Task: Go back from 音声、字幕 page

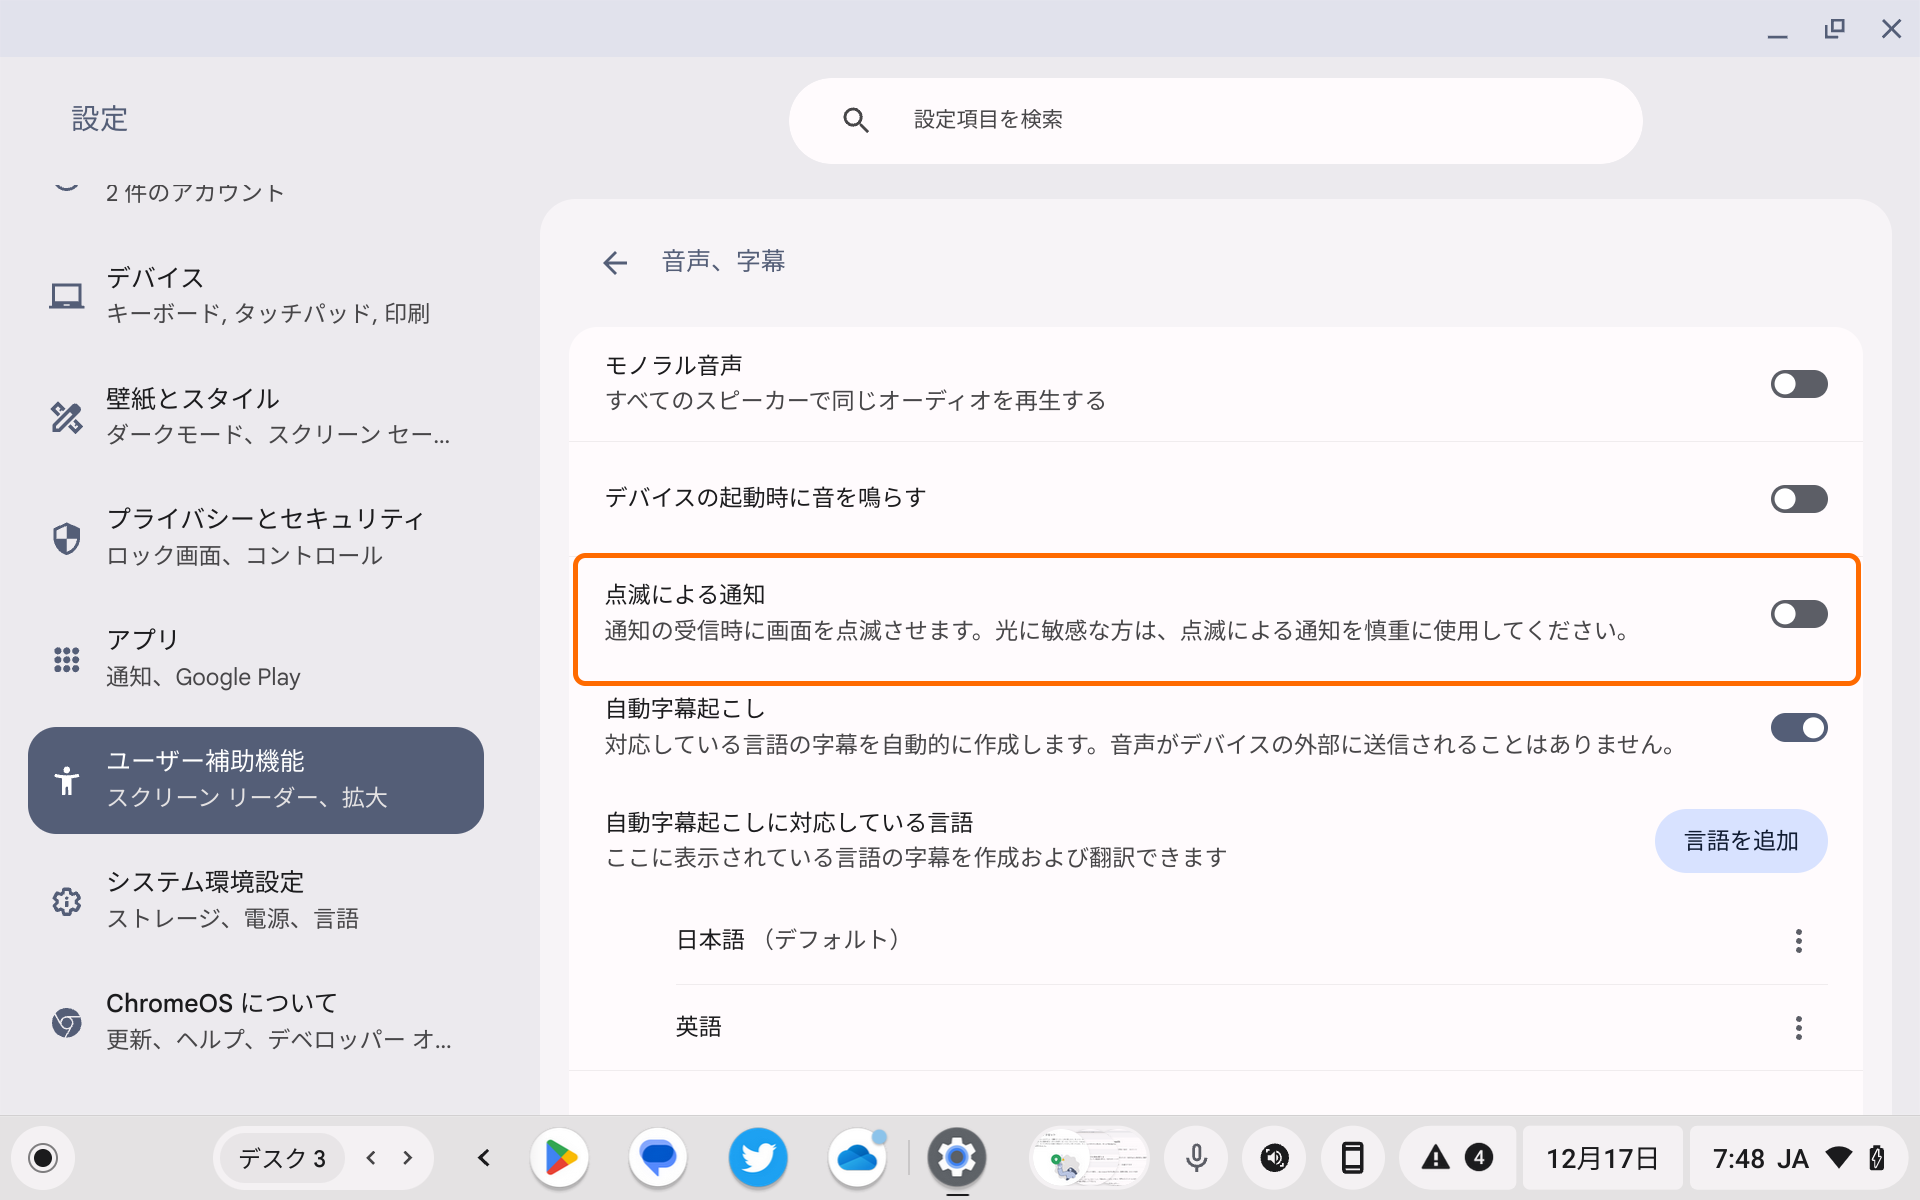Action: pos(614,262)
